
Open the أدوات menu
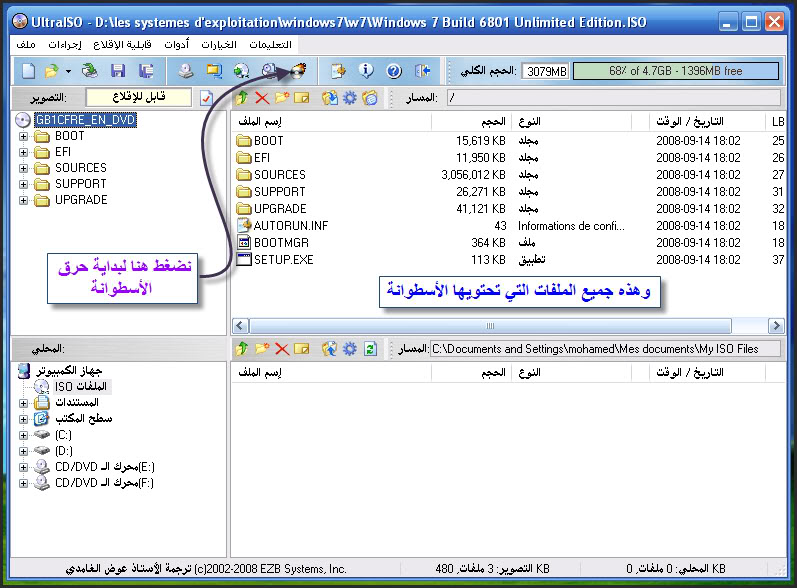click(176, 45)
